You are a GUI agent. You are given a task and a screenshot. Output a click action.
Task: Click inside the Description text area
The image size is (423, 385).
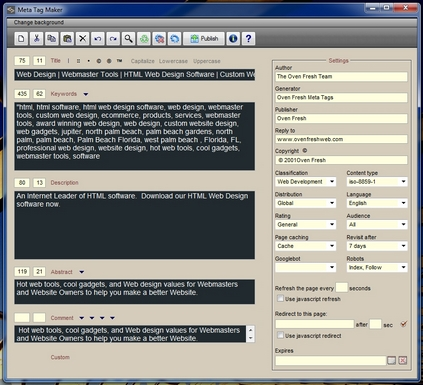[135, 225]
